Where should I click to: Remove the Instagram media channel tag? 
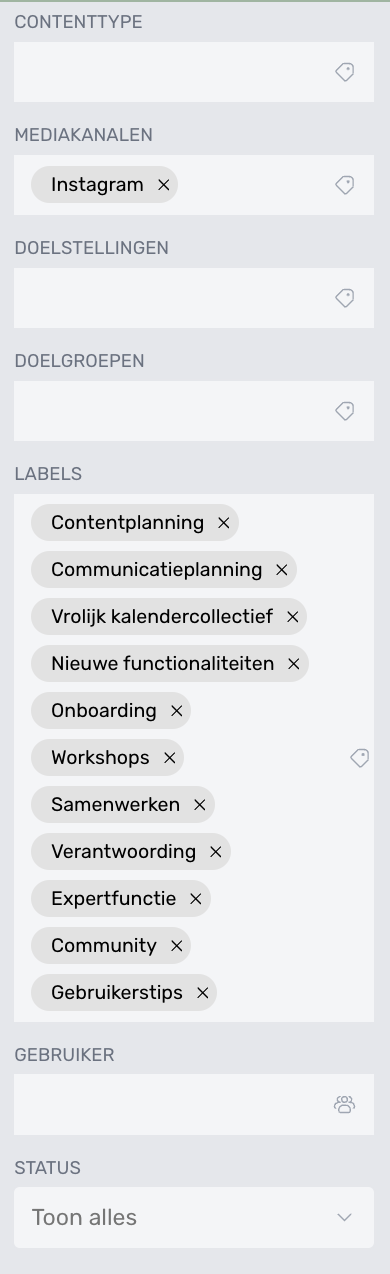click(163, 185)
